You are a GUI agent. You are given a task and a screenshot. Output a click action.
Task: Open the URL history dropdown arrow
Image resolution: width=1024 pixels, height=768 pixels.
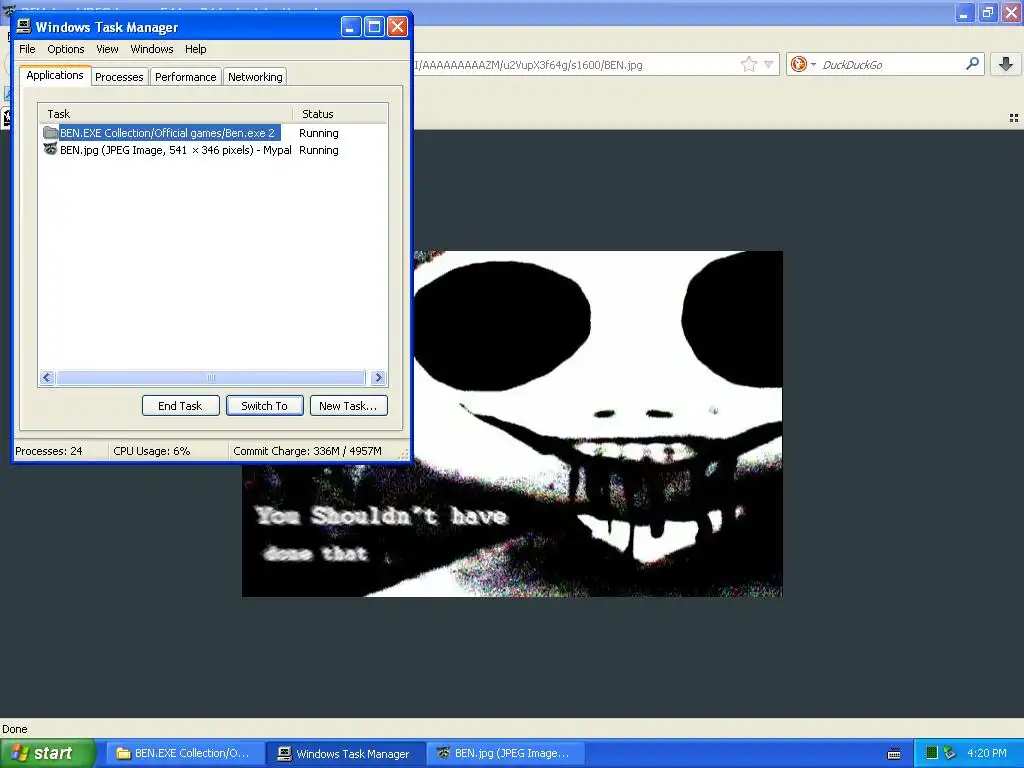[769, 64]
